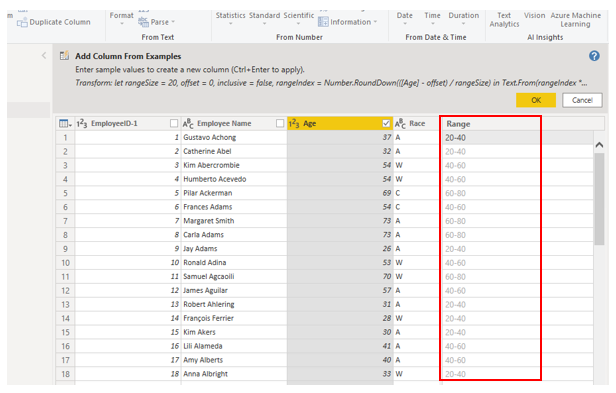Uncheck the Age column checkbox
This screenshot has width=616, height=393.
pos(386,123)
